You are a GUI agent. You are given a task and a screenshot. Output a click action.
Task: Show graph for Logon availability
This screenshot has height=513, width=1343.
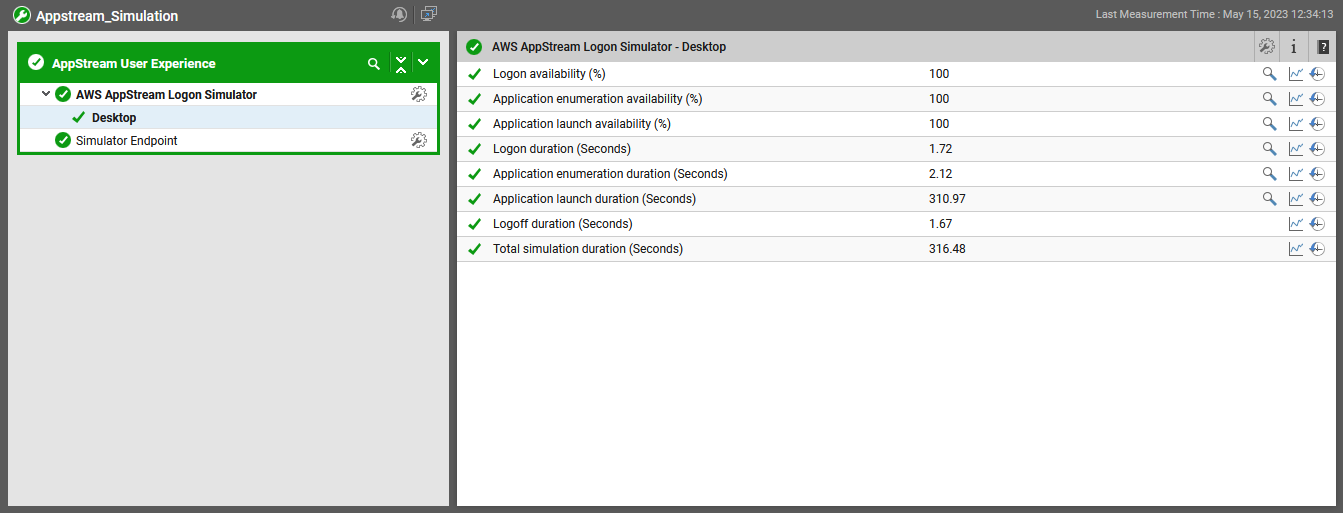(1296, 73)
